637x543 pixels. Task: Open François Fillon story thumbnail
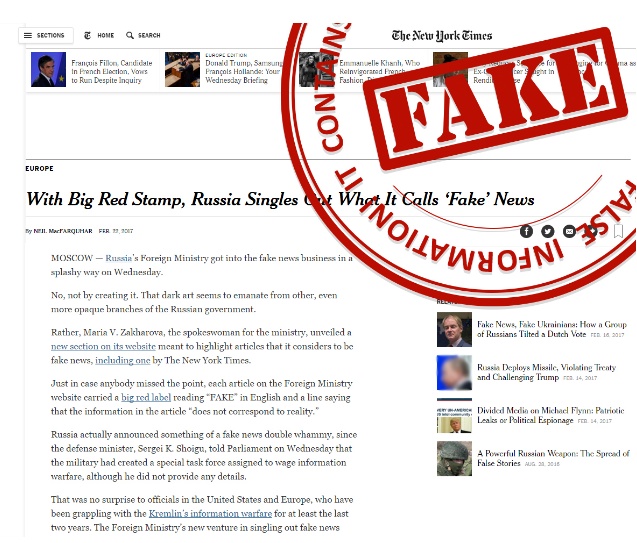pyautogui.click(x=48, y=69)
